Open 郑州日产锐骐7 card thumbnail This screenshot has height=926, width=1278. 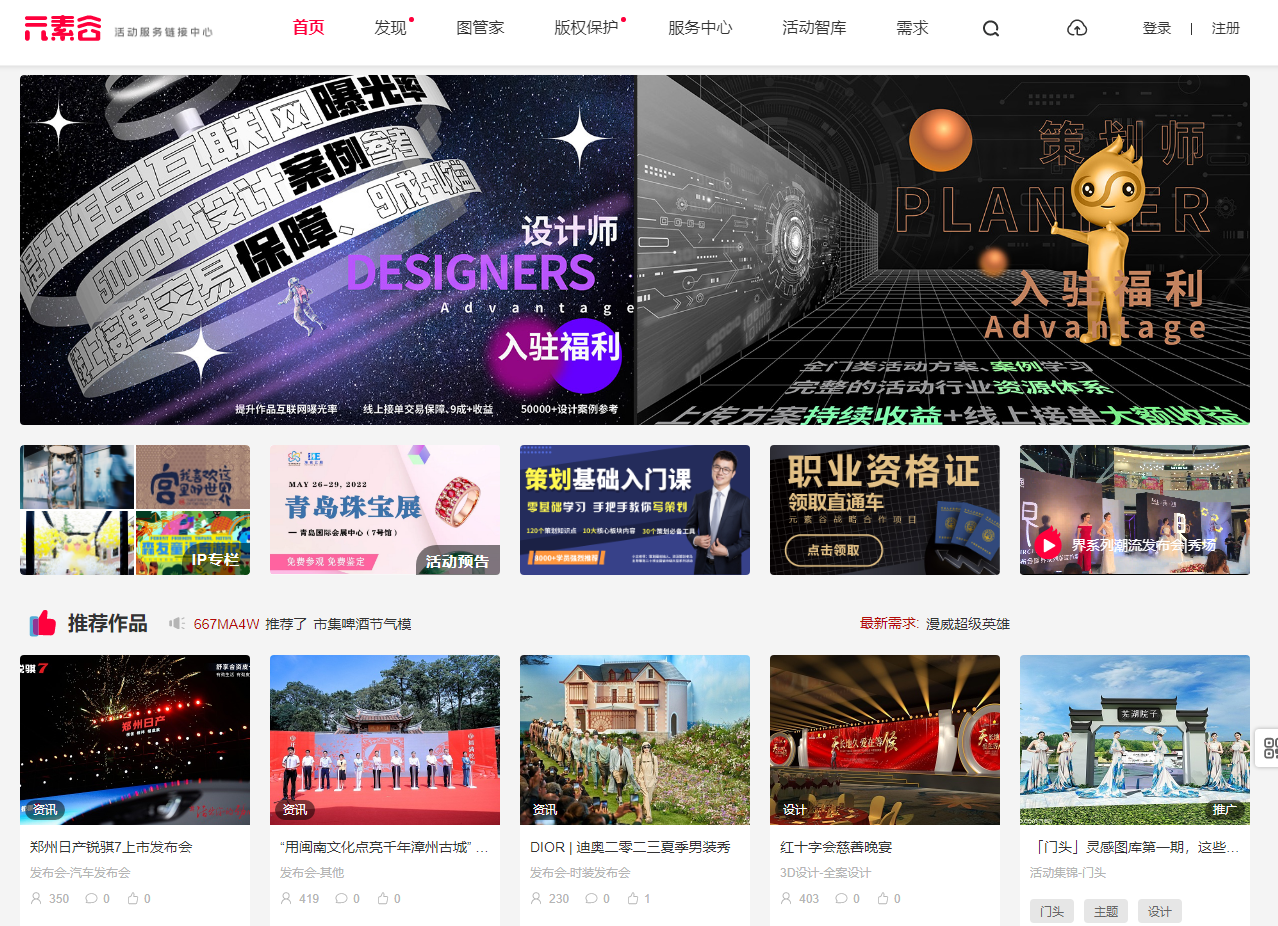coord(135,740)
